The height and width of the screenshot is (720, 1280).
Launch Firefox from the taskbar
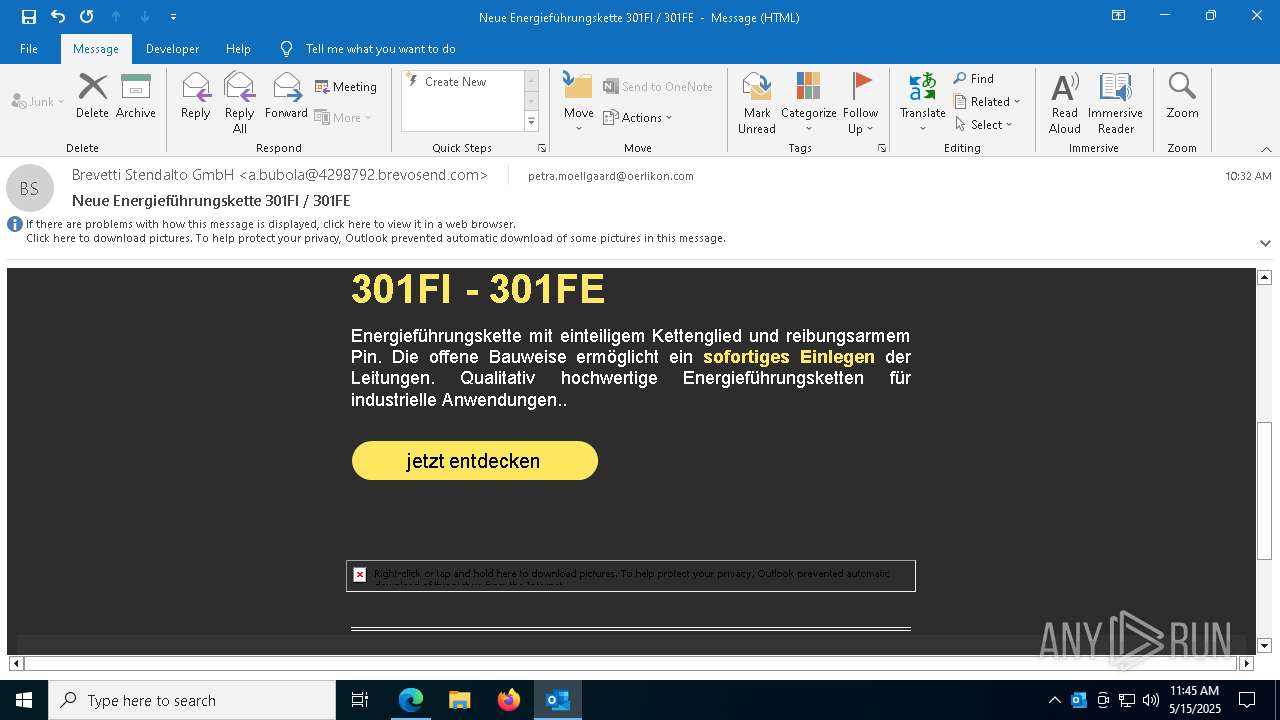509,700
